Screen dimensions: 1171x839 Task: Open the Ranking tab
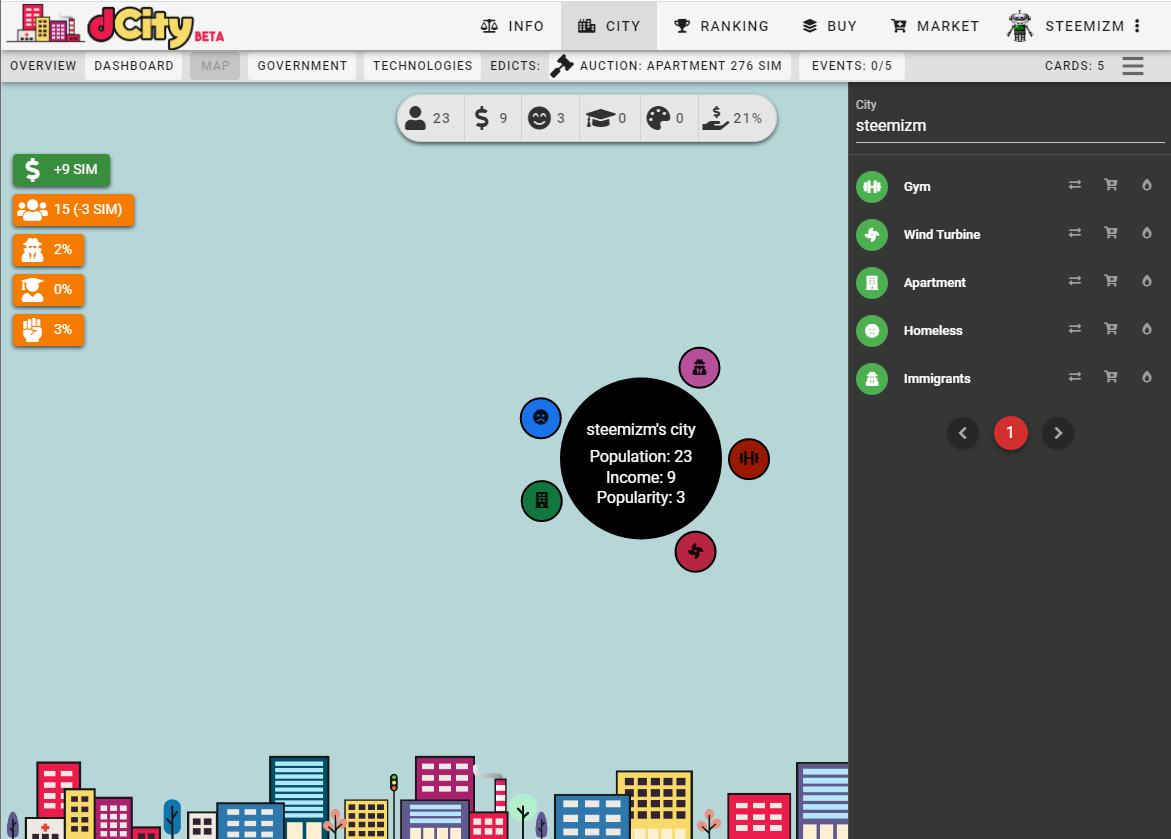(721, 26)
